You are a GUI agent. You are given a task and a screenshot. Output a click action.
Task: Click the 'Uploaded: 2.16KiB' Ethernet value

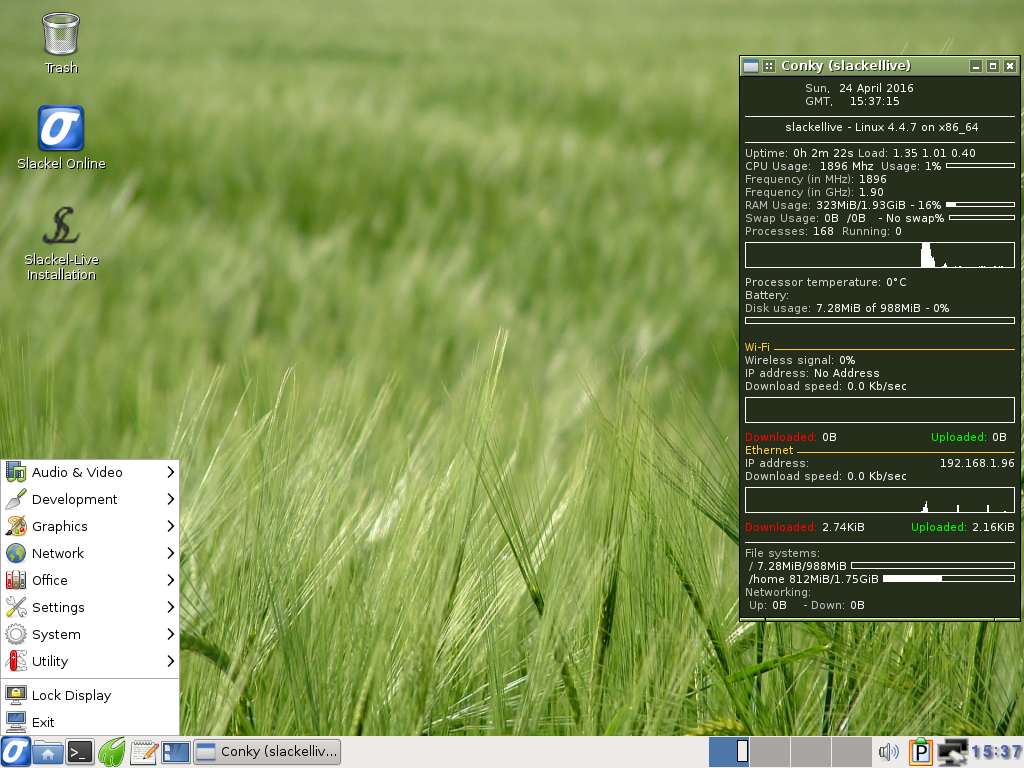coord(963,527)
